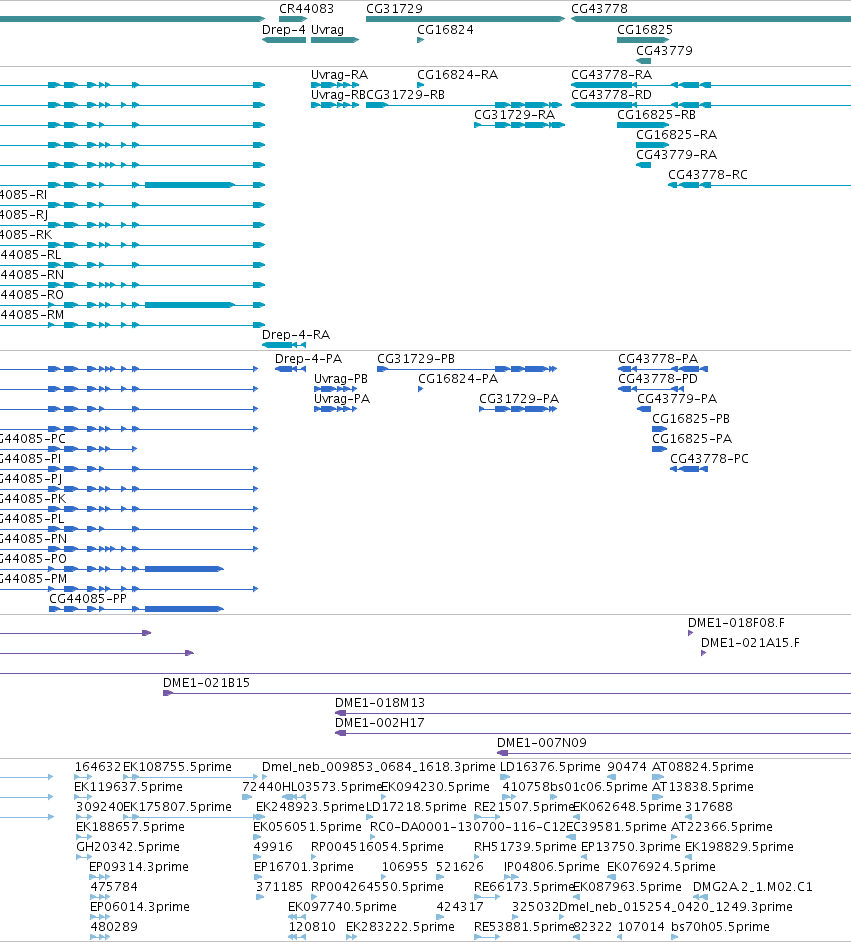Viewport: 851px width, 942px height.
Task: Click the CG43779 gene label
Action: coord(664,51)
